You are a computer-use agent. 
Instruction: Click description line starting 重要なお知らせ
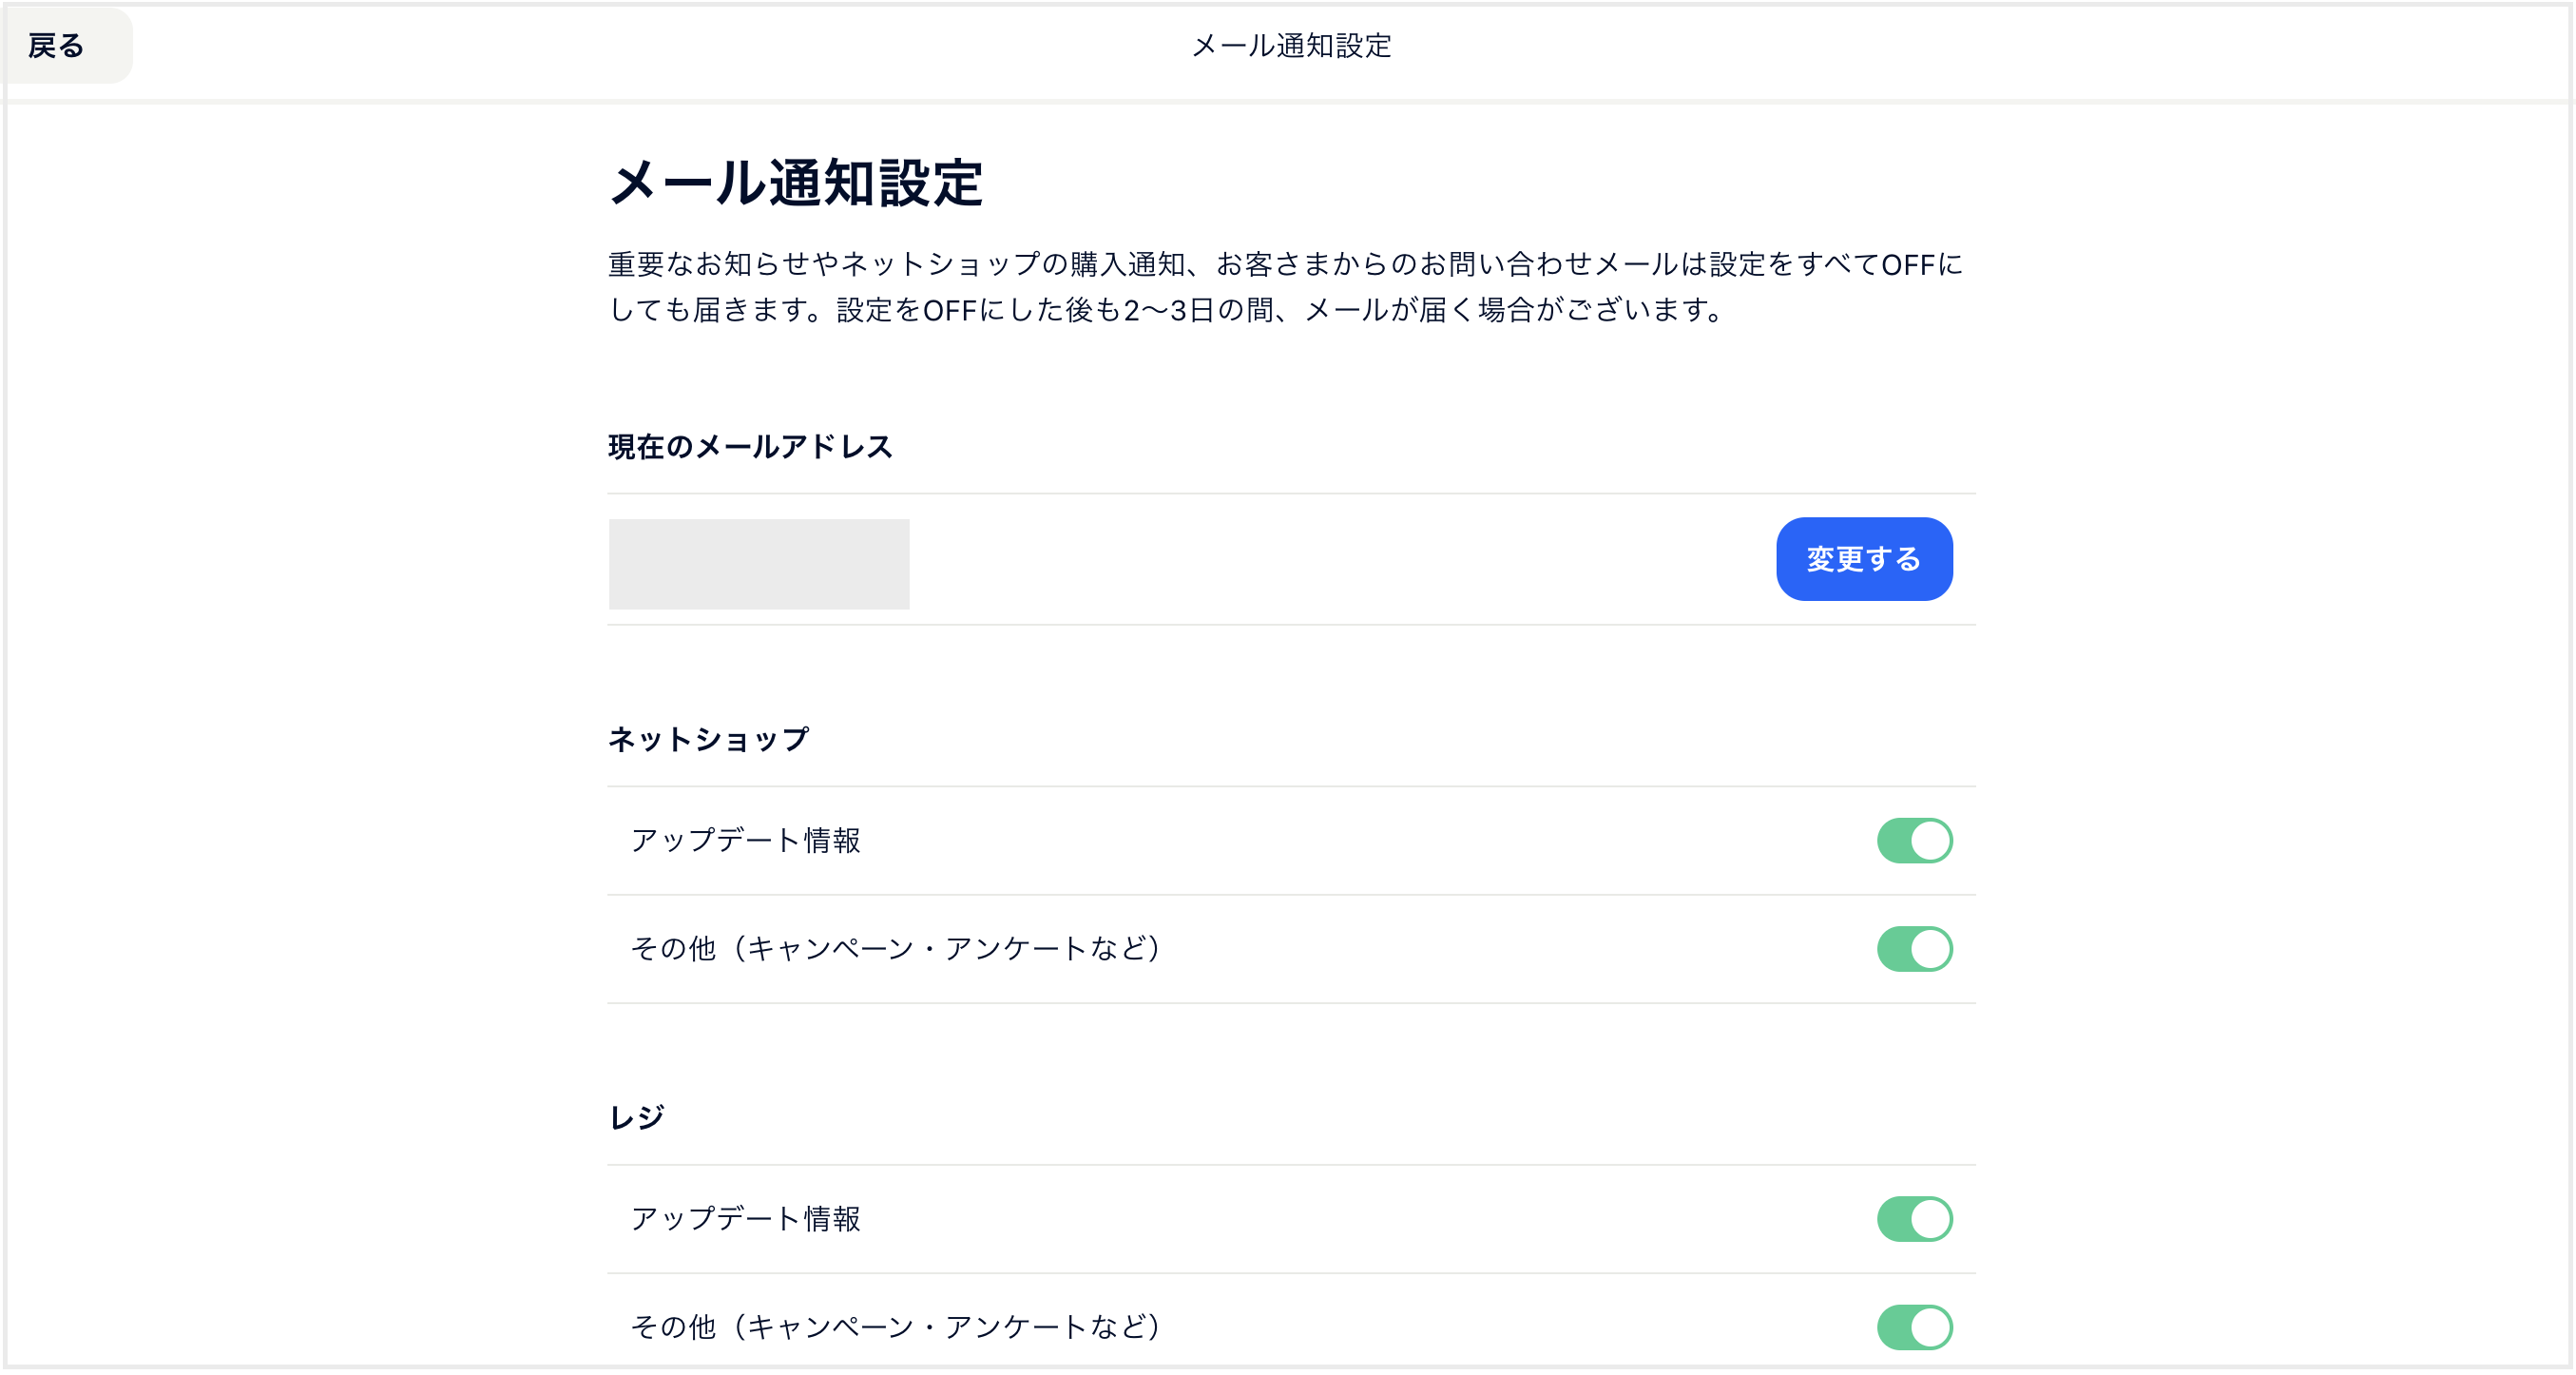1286,264
